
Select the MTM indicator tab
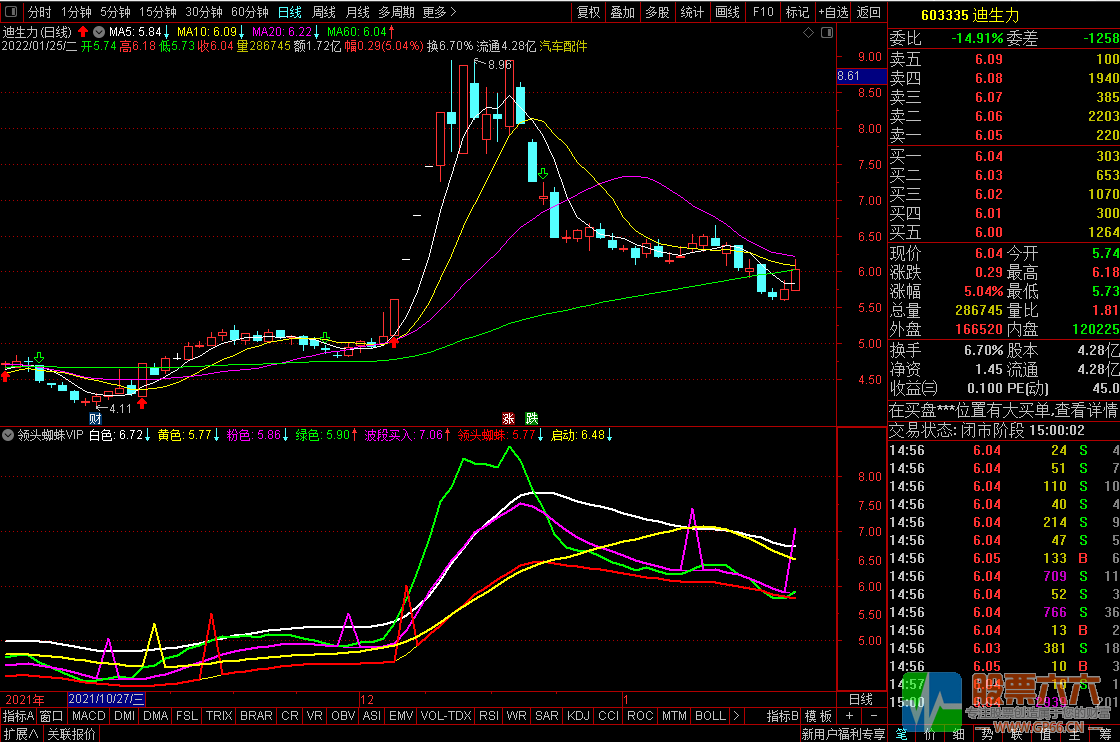click(674, 716)
